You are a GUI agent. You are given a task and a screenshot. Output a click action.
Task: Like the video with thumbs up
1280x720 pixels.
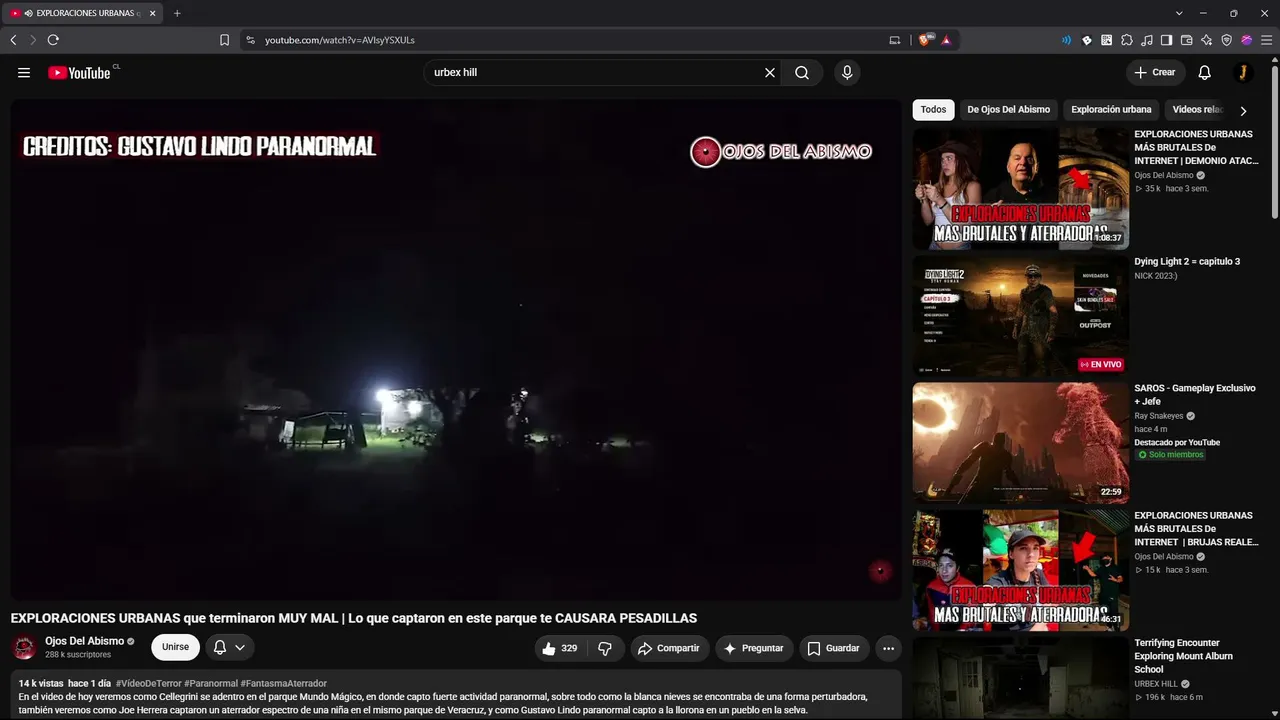559,648
